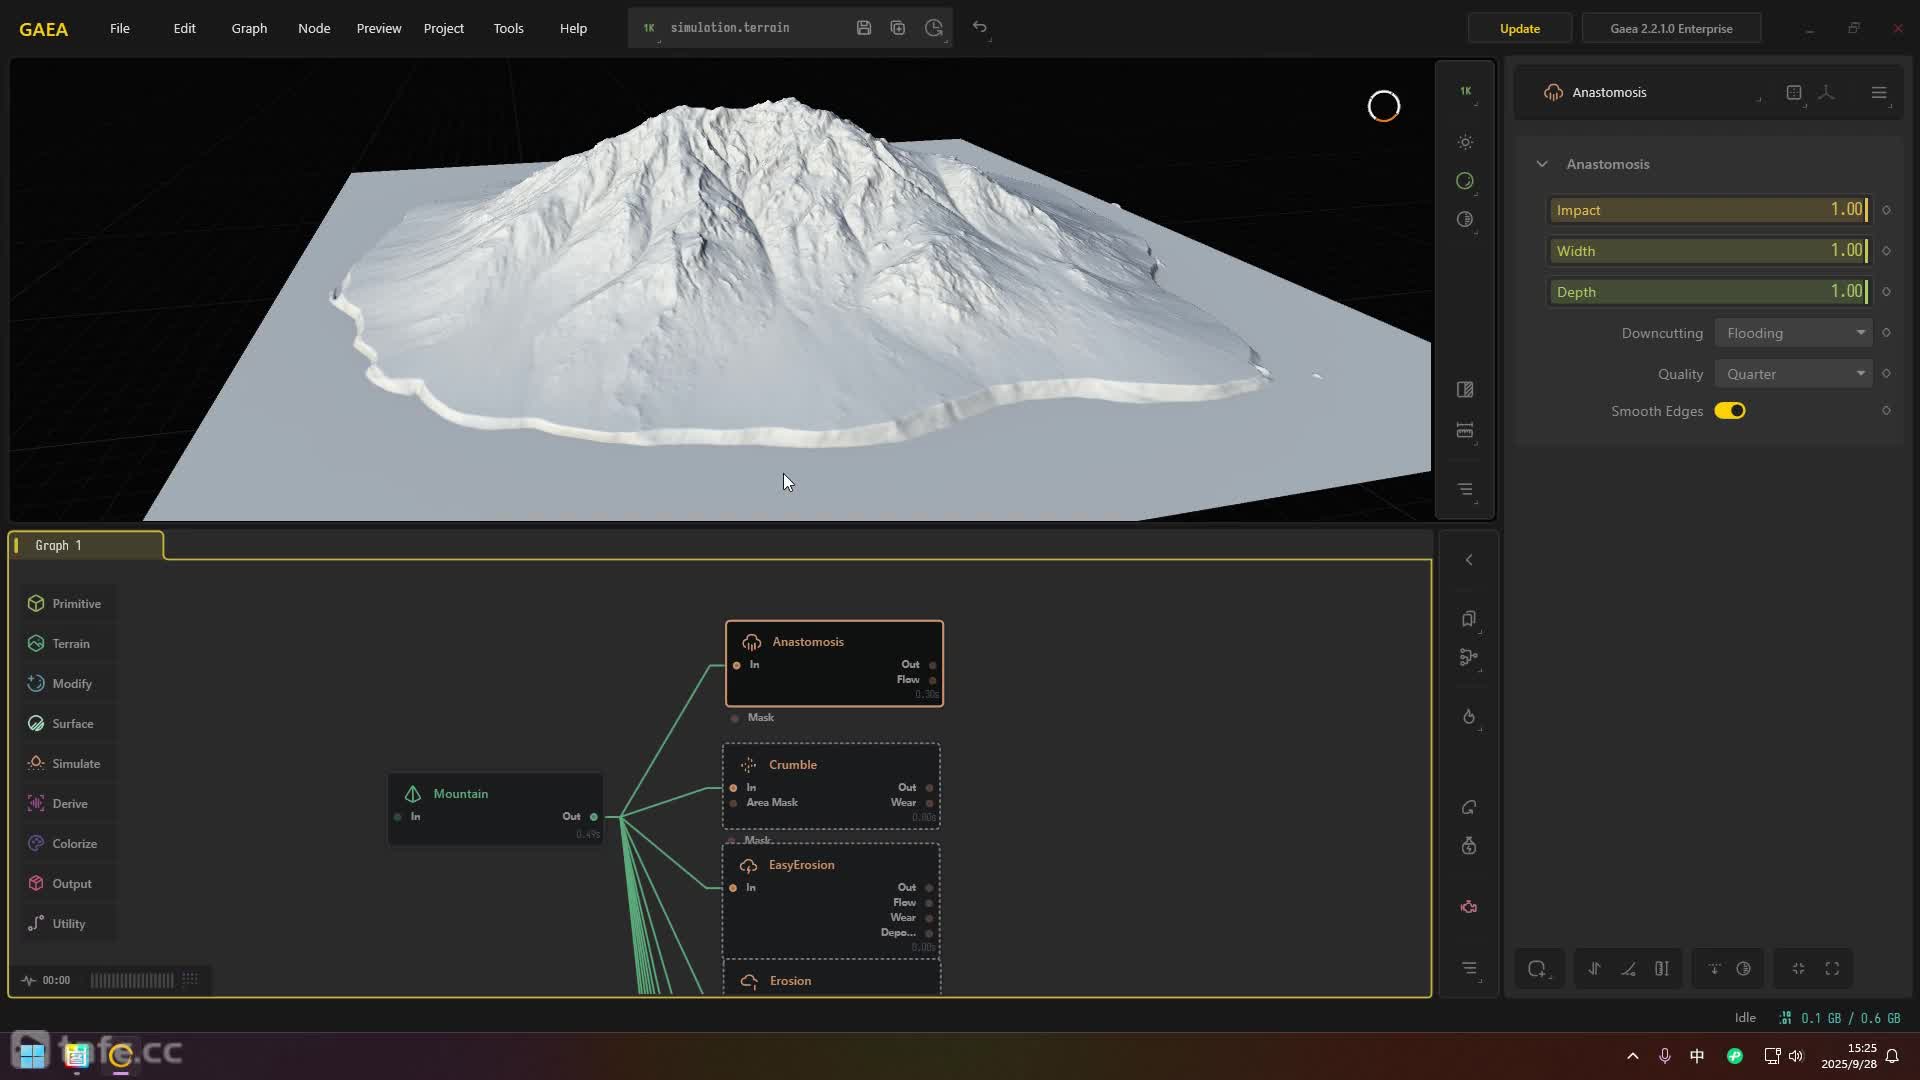Click the fullscreen expand icon in bottom toolbar
Viewport: 1920px width, 1080px height.
pos(1832,968)
